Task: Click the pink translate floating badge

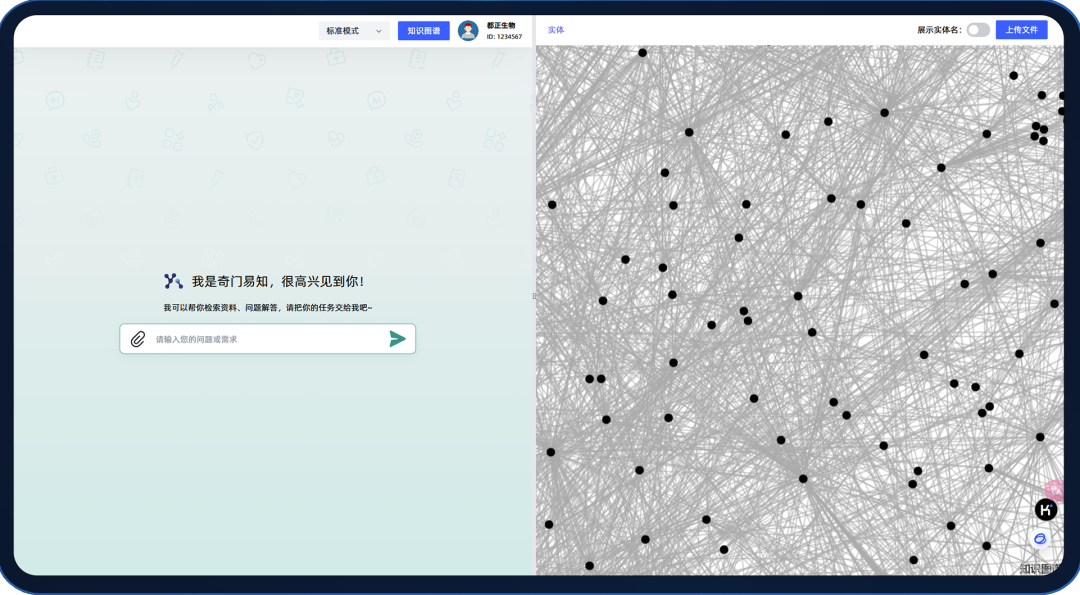Action: 1055,489
